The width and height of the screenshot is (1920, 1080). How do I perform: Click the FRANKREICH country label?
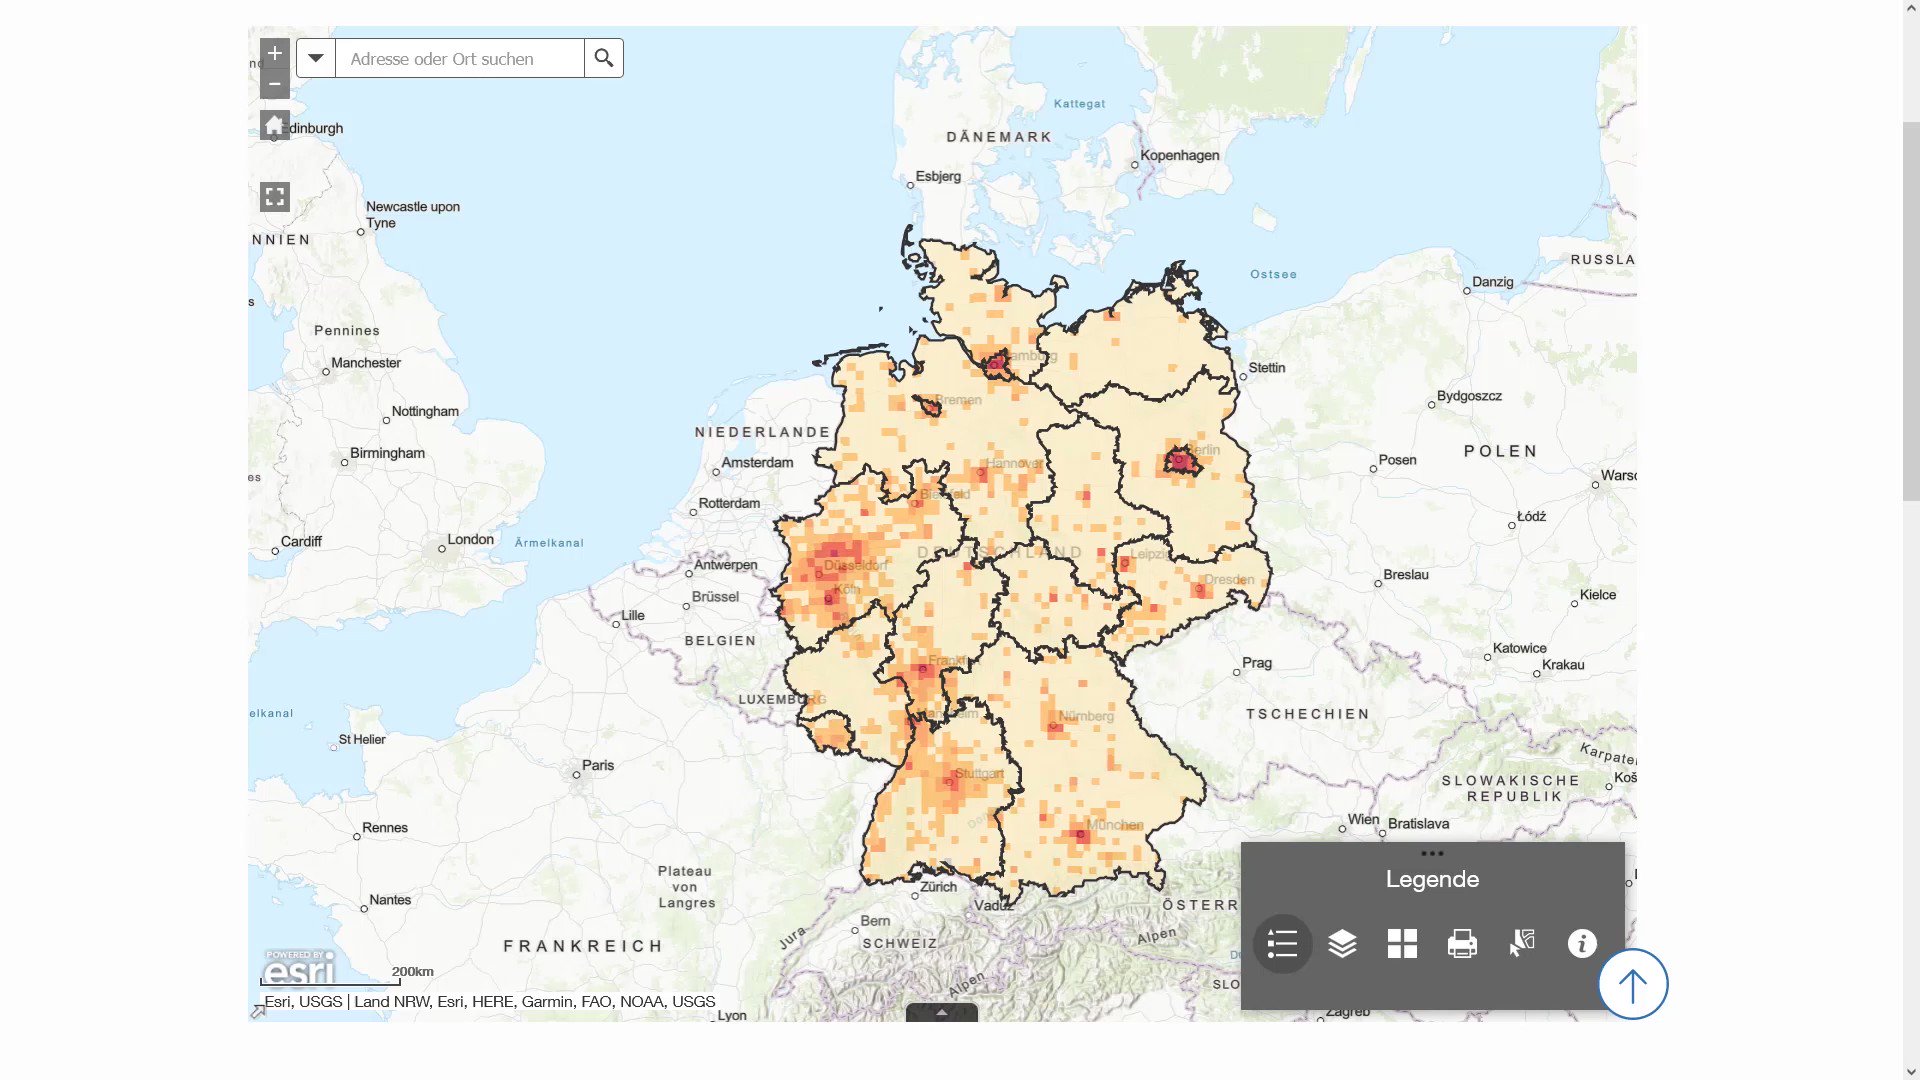pos(583,946)
